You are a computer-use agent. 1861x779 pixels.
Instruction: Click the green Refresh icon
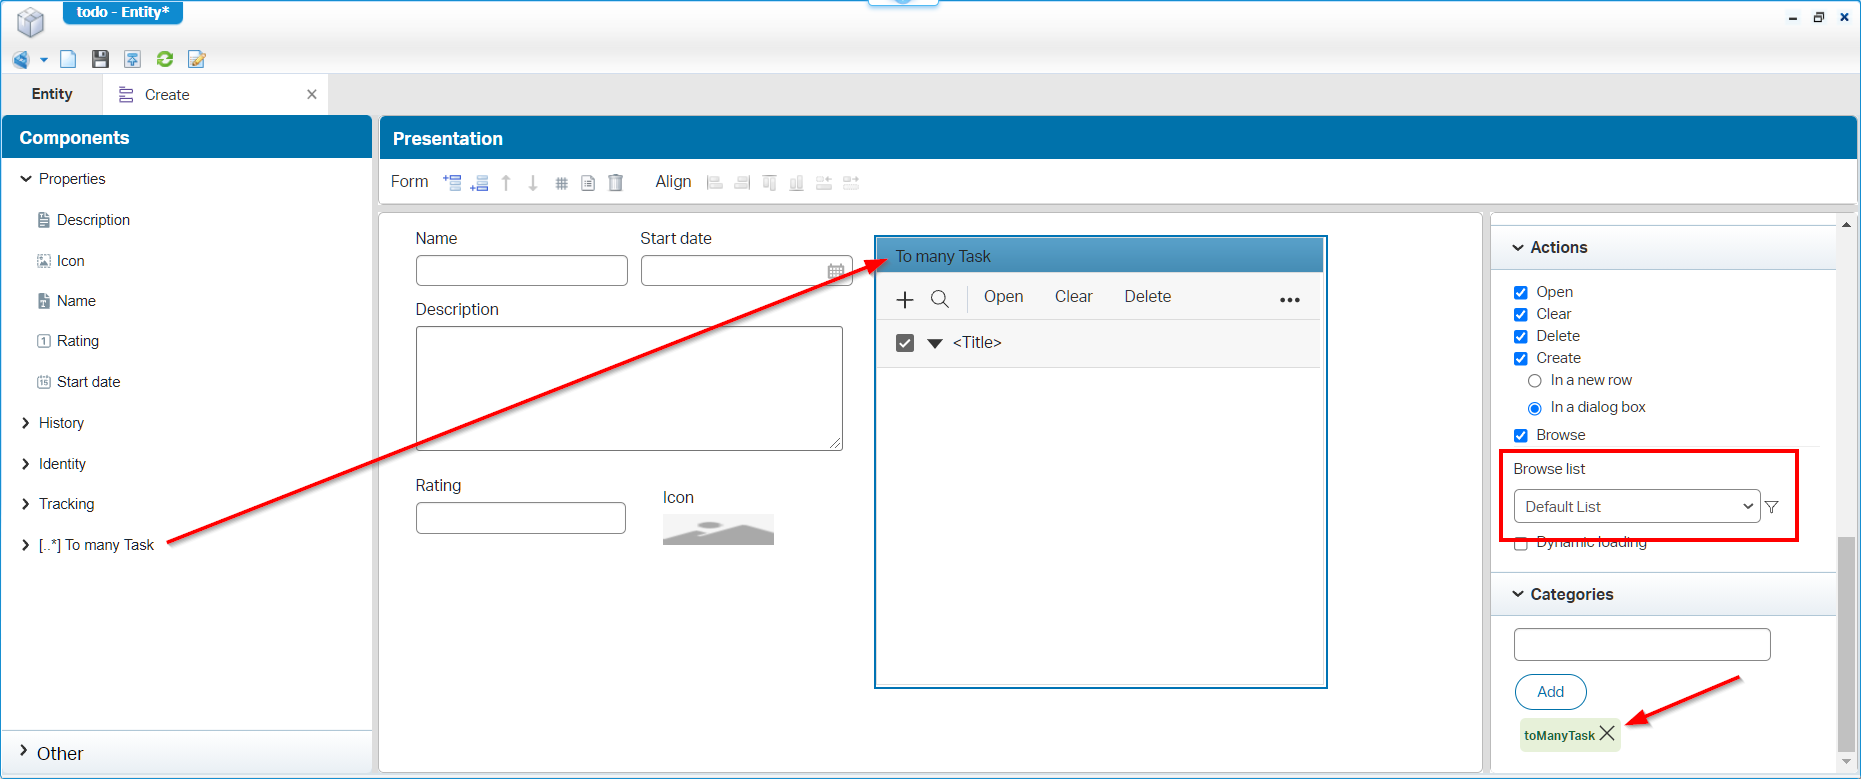[165, 59]
